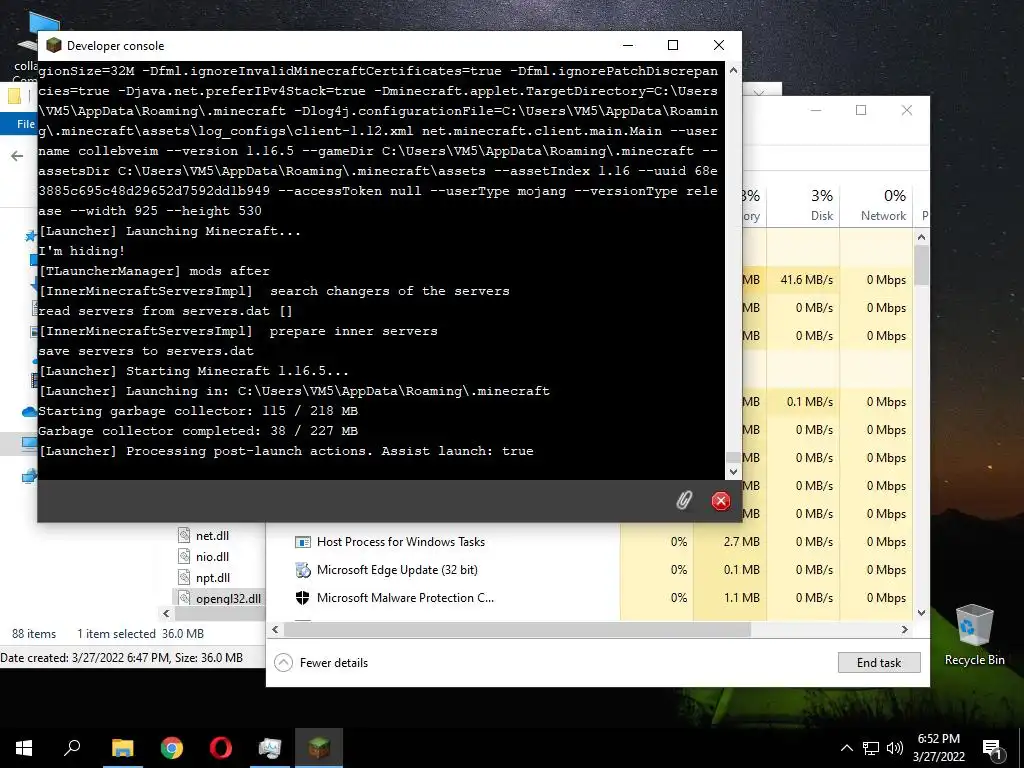1024x768 pixels.
Task: Click '1 item selected 36.0 MB' status text
Action: (140, 633)
